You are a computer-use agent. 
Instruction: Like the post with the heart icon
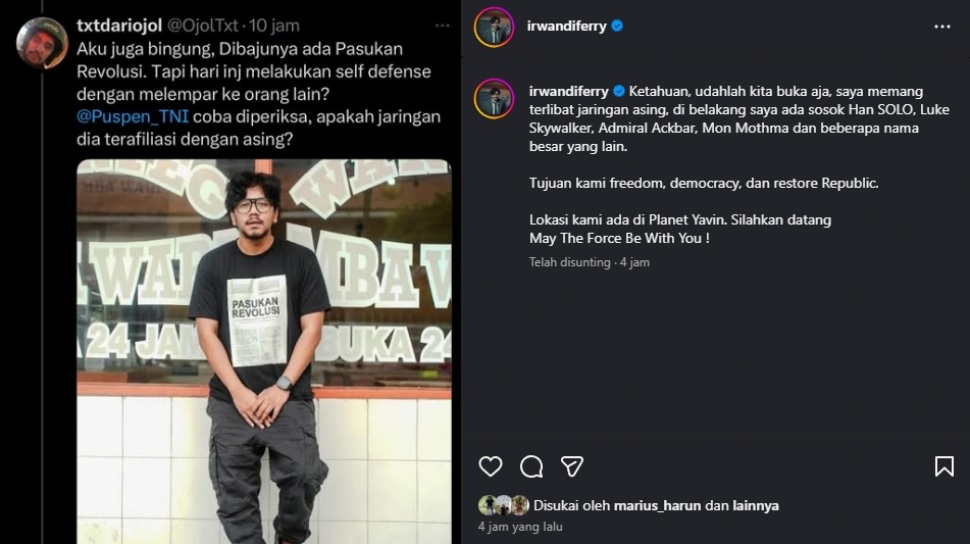(491, 466)
